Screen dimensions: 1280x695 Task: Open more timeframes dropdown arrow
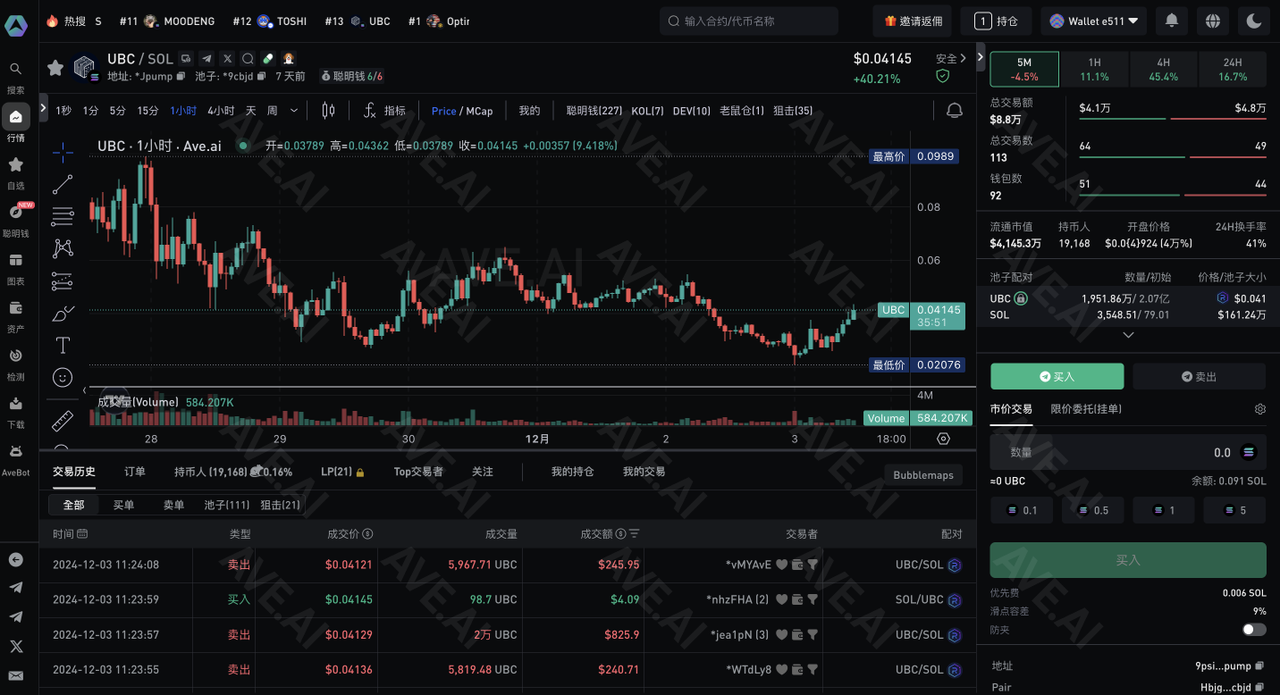coord(294,111)
